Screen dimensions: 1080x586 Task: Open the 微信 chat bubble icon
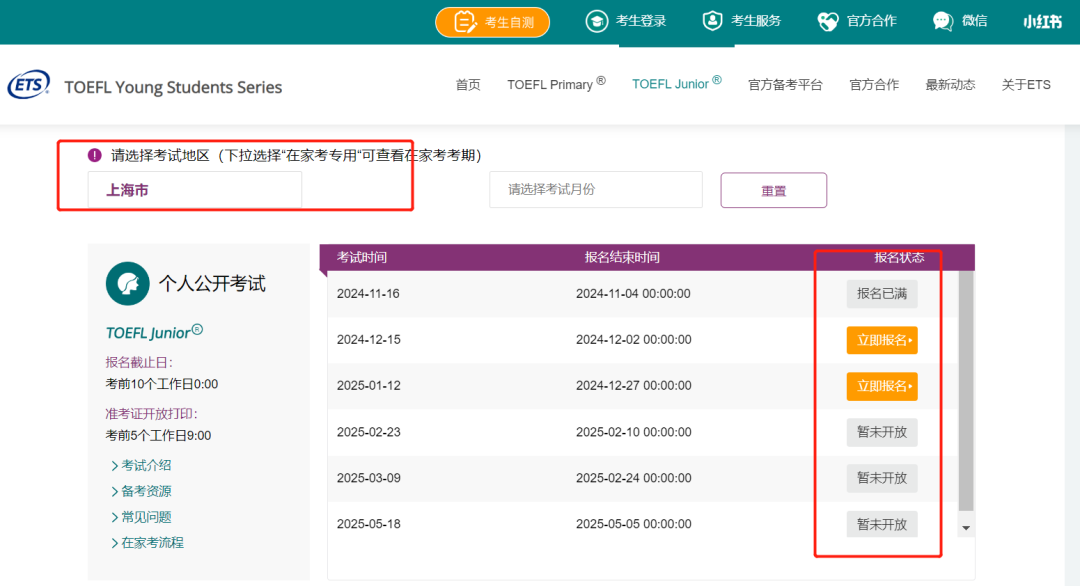click(942, 21)
